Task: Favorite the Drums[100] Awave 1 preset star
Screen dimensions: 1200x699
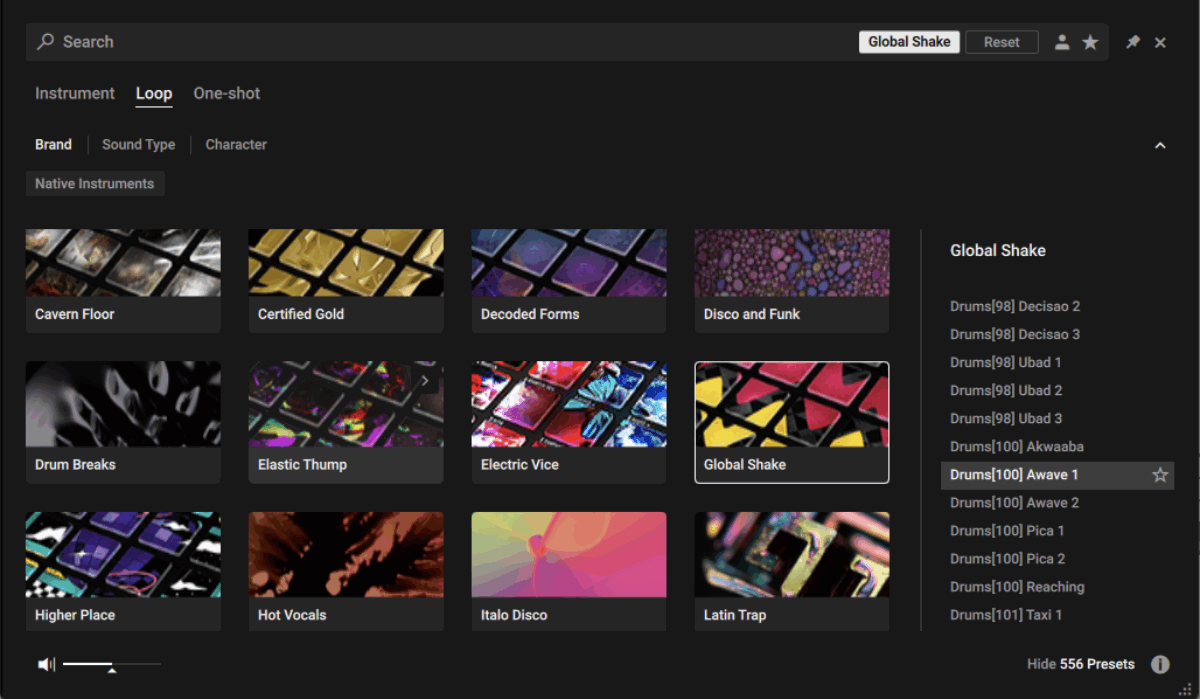Action: pos(1160,475)
